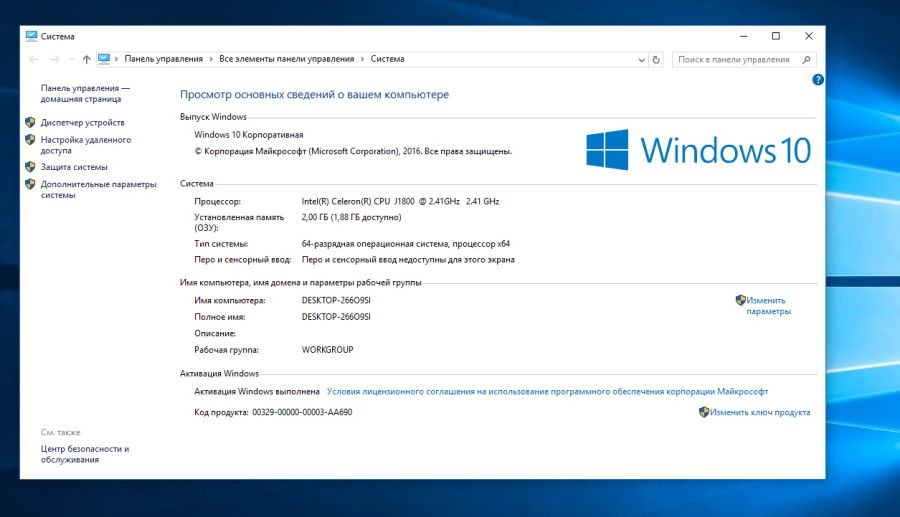Click shield icon beside Диспетчер устройств
The height and width of the screenshot is (517, 900).
pyautogui.click(x=30, y=122)
